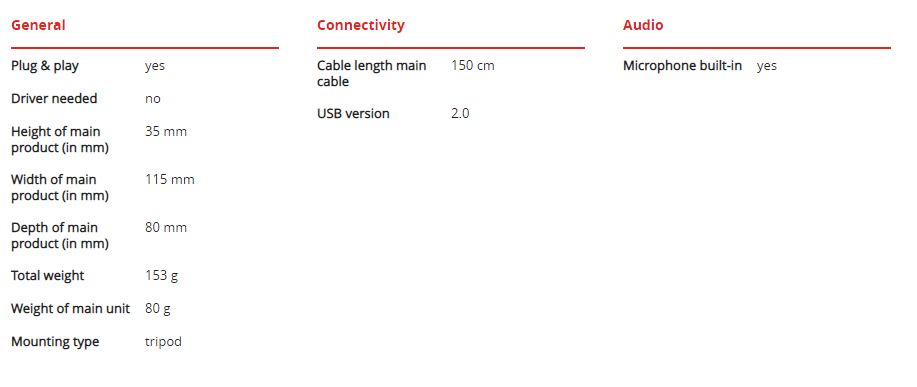This screenshot has width=917, height=387.
Task: Click the Connectivity section heading
Action: point(360,25)
